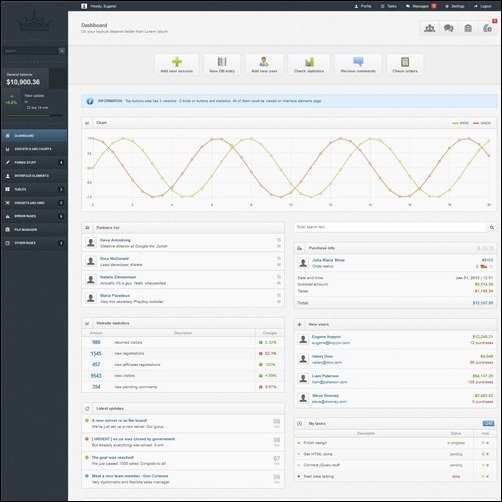Open File Manager sidebar item
This screenshot has height=502, width=502.
[34, 230]
